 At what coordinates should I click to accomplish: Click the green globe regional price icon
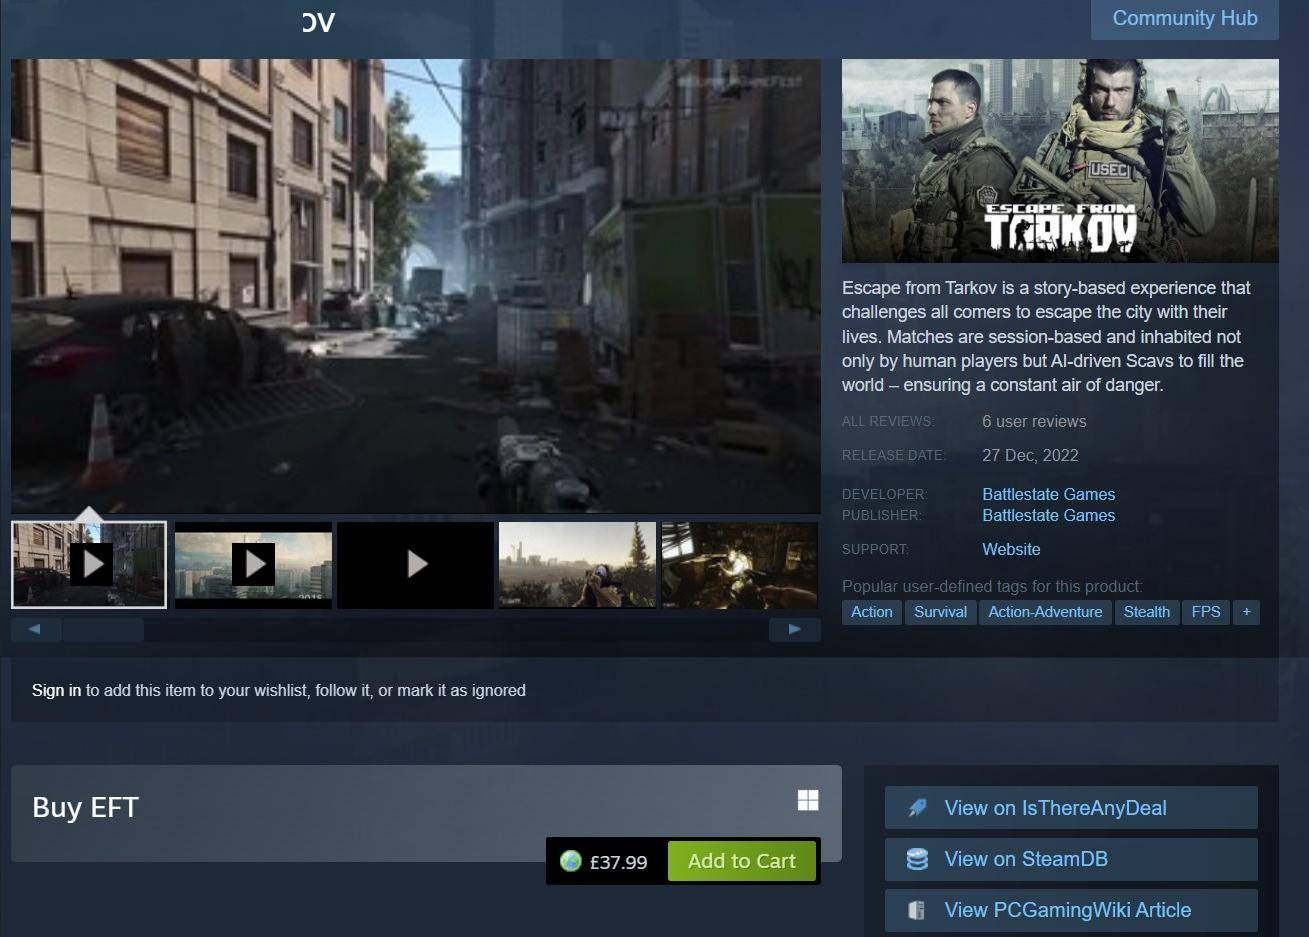pyautogui.click(x=571, y=861)
